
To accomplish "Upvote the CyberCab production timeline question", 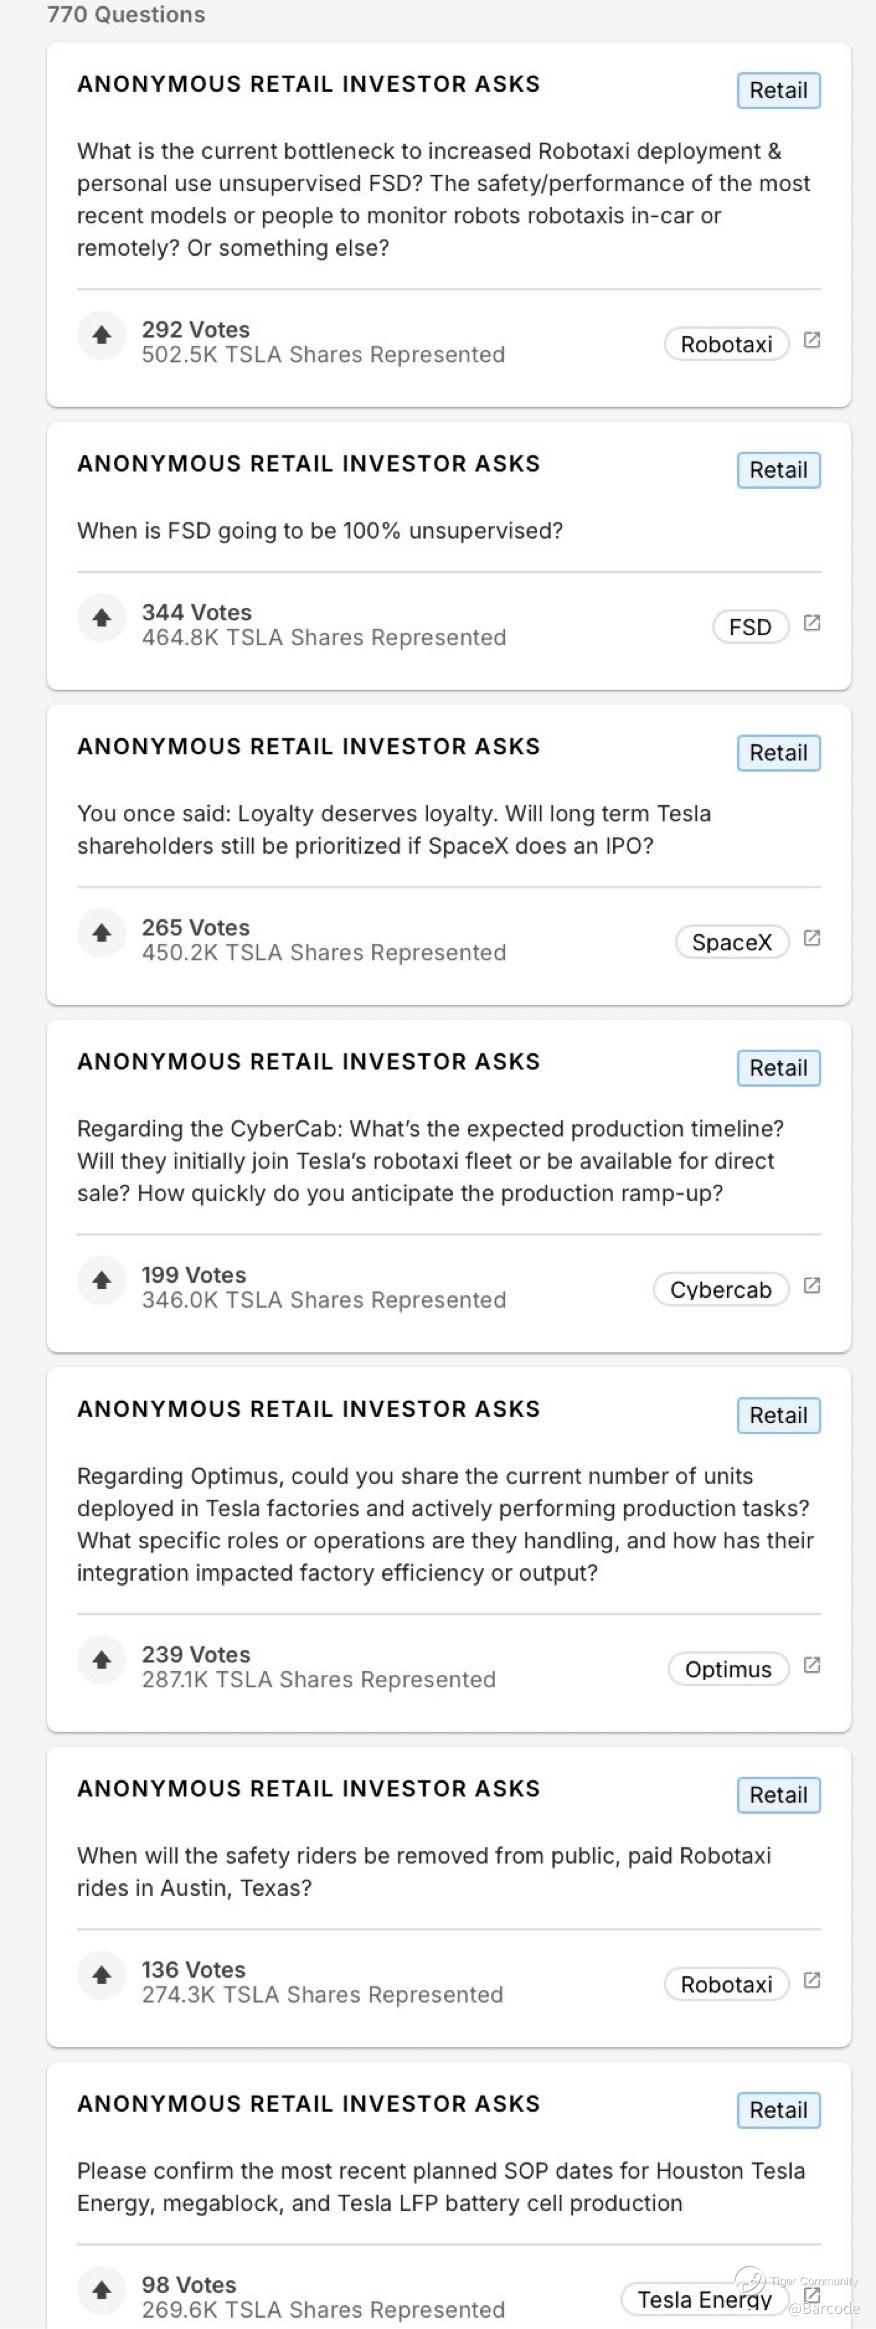I will click(x=102, y=1280).
